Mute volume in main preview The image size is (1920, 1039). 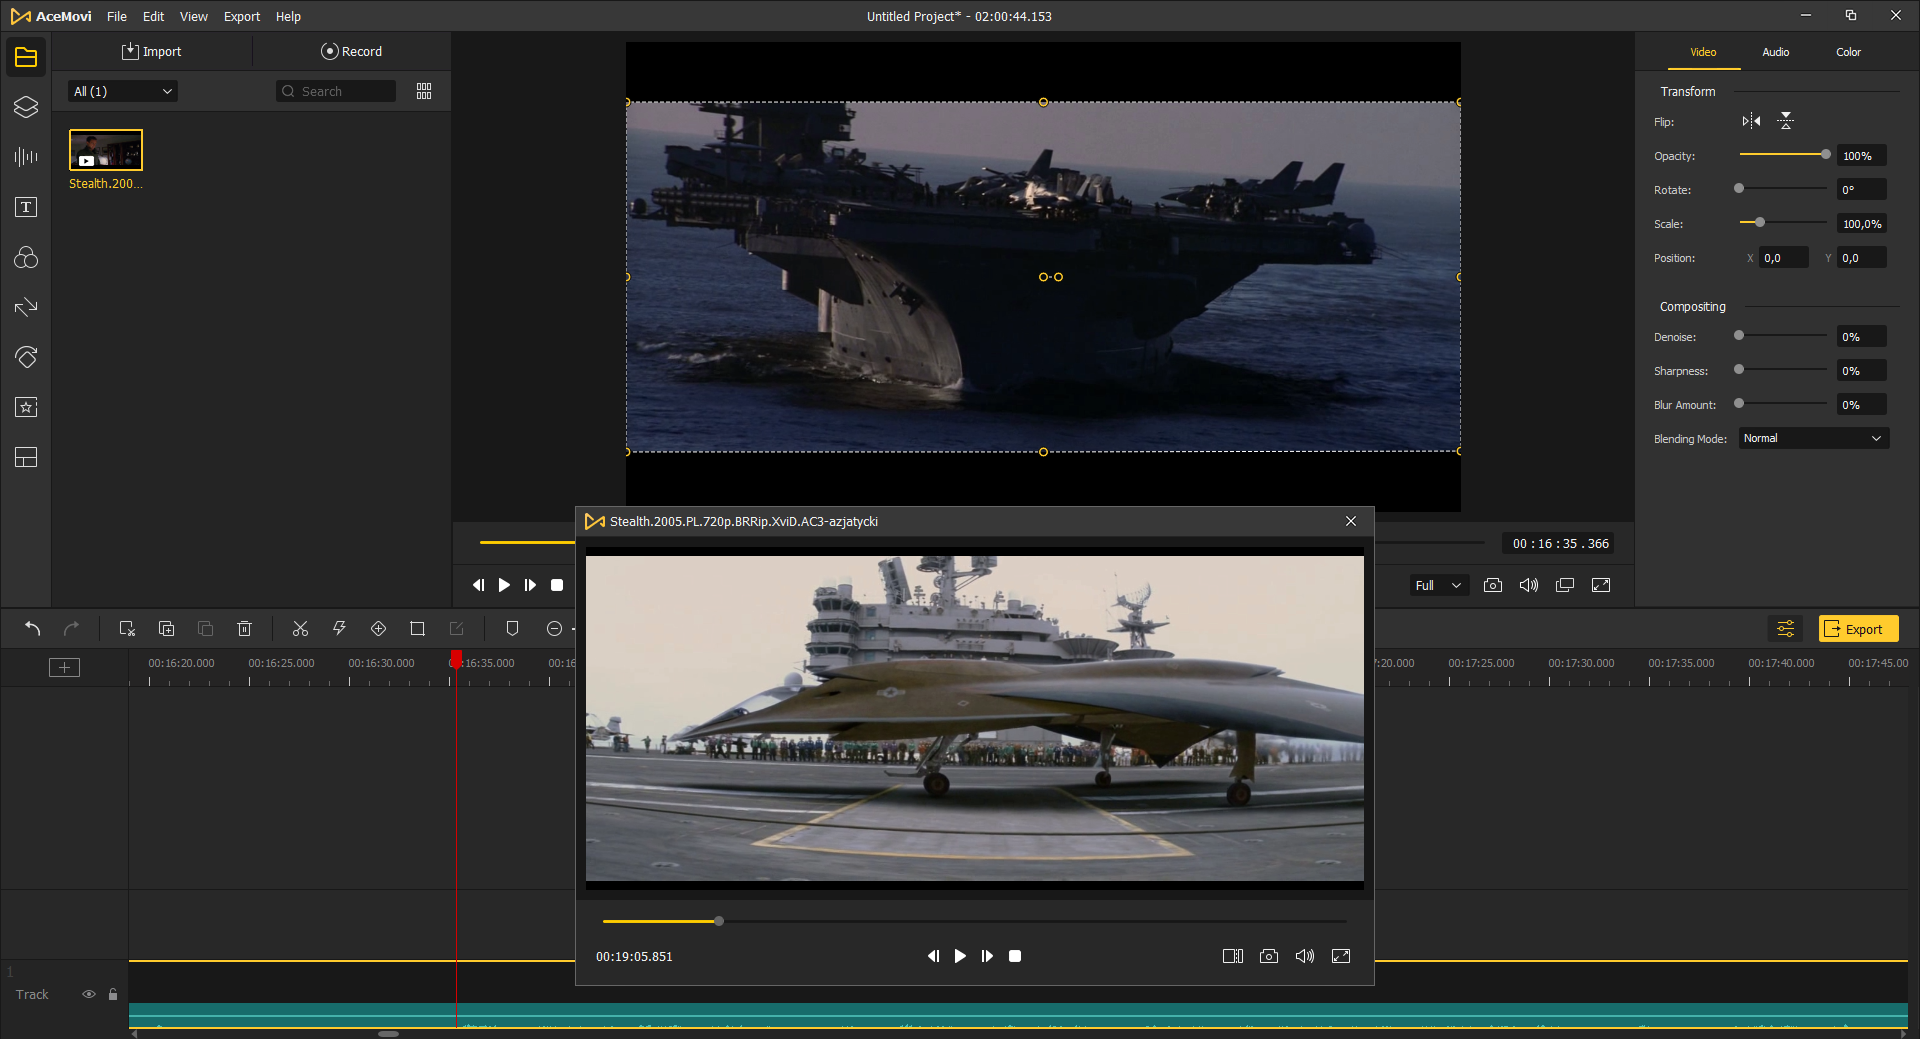(x=1529, y=586)
